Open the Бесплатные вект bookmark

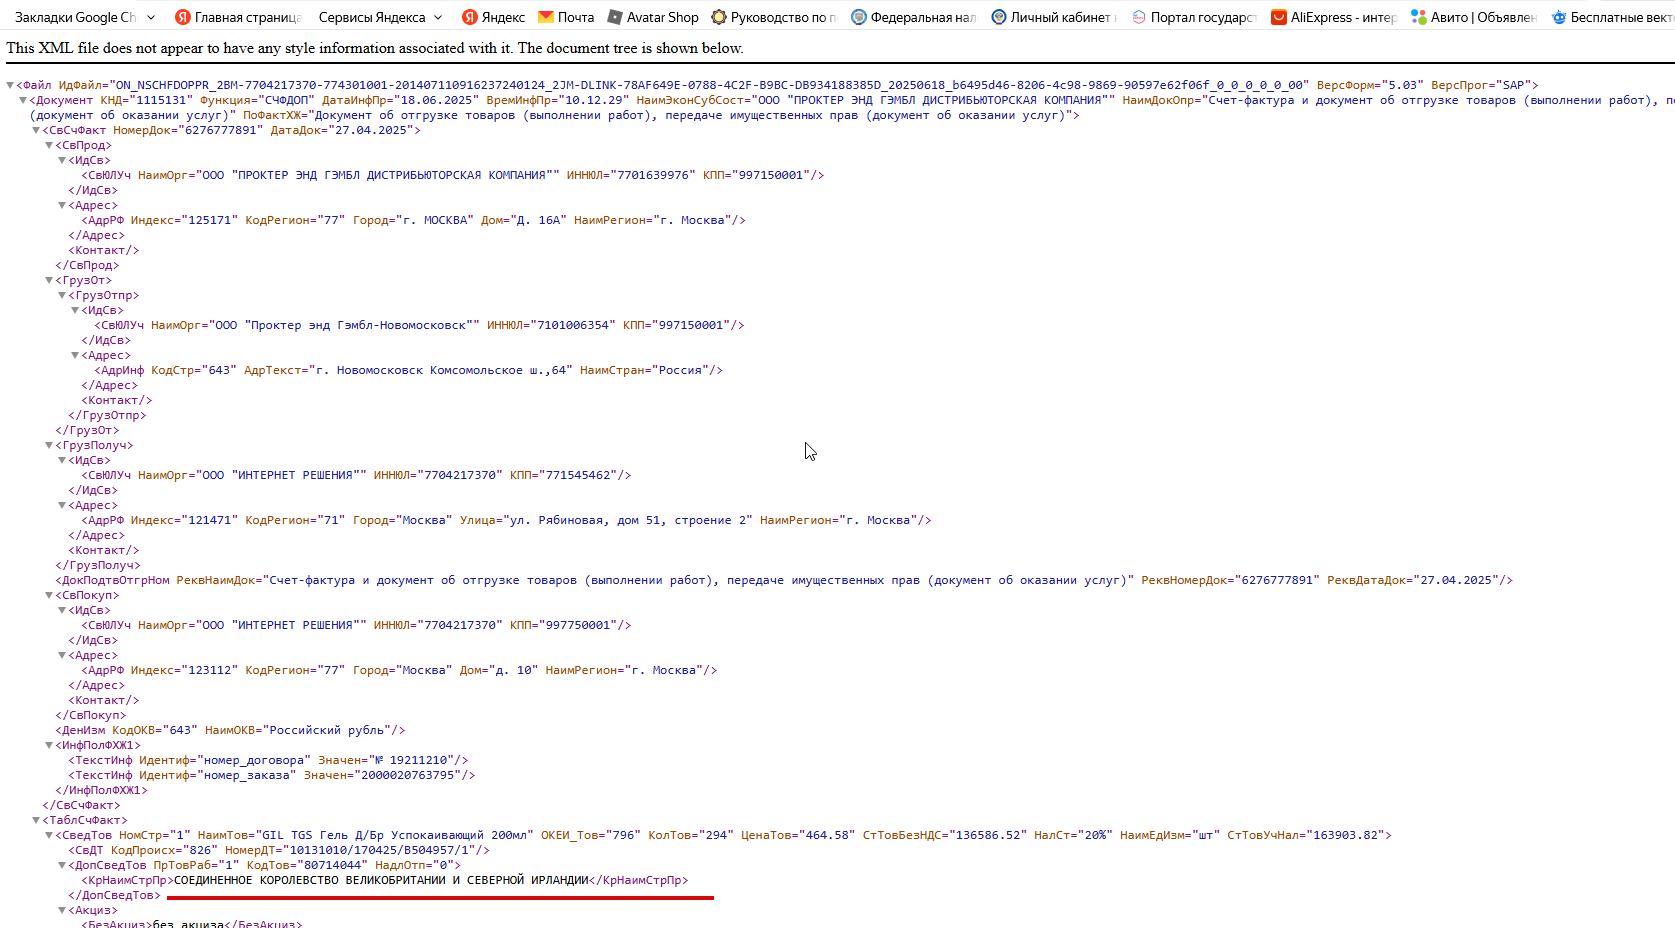click(x=1612, y=17)
